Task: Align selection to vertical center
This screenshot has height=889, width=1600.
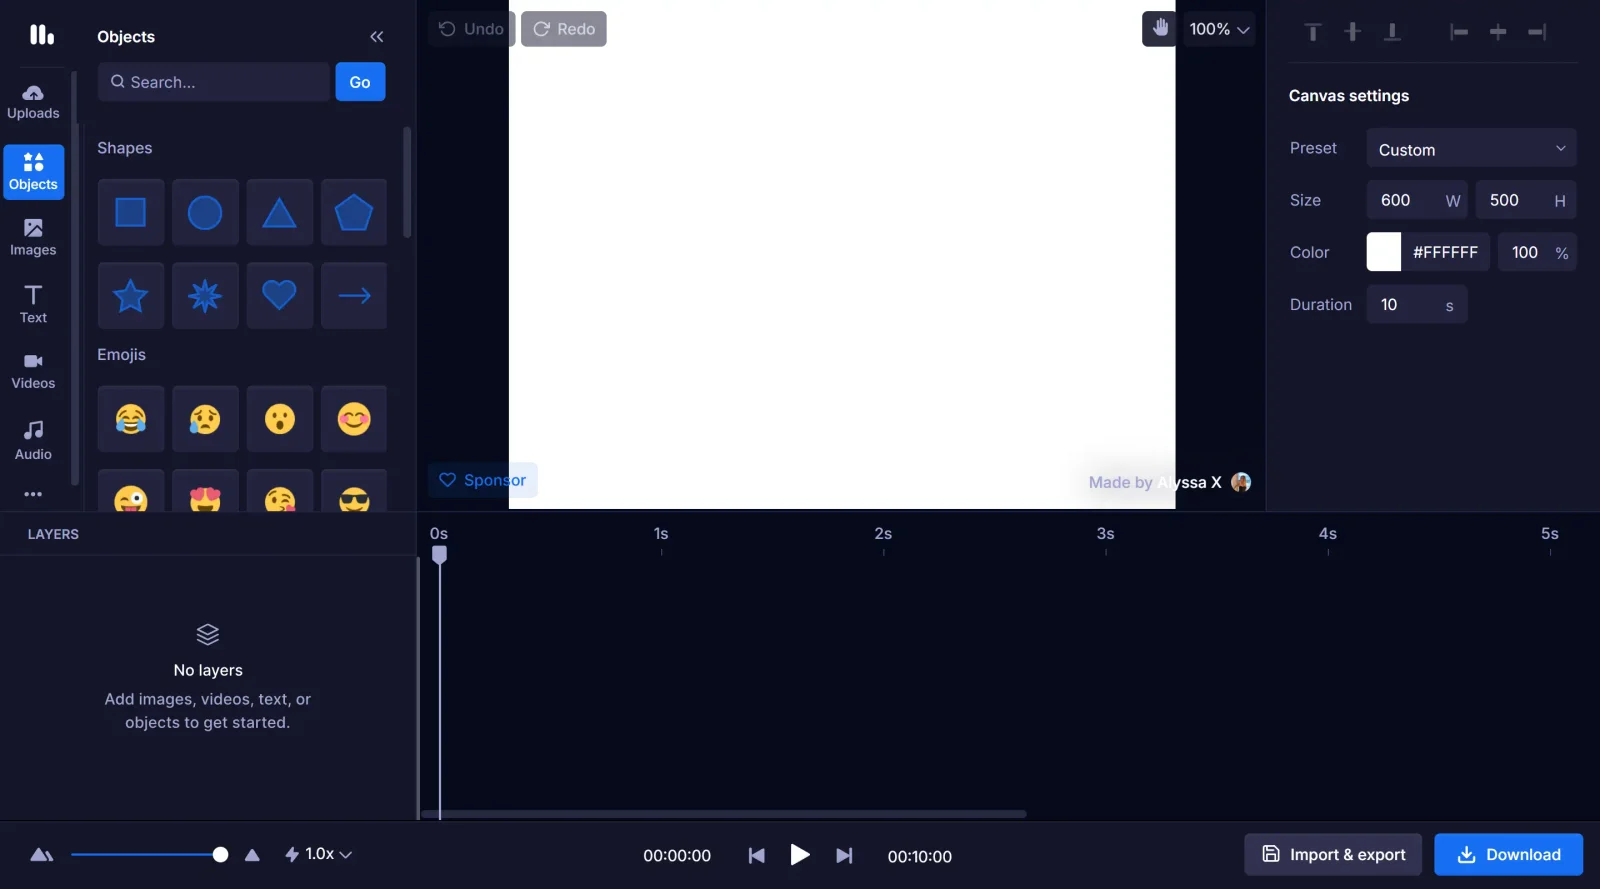Action: click(x=1352, y=32)
